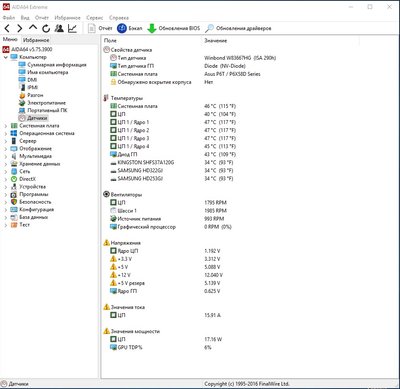Expand the Системная плата tree node
This screenshot has height=389, width=400.
pos(5,126)
